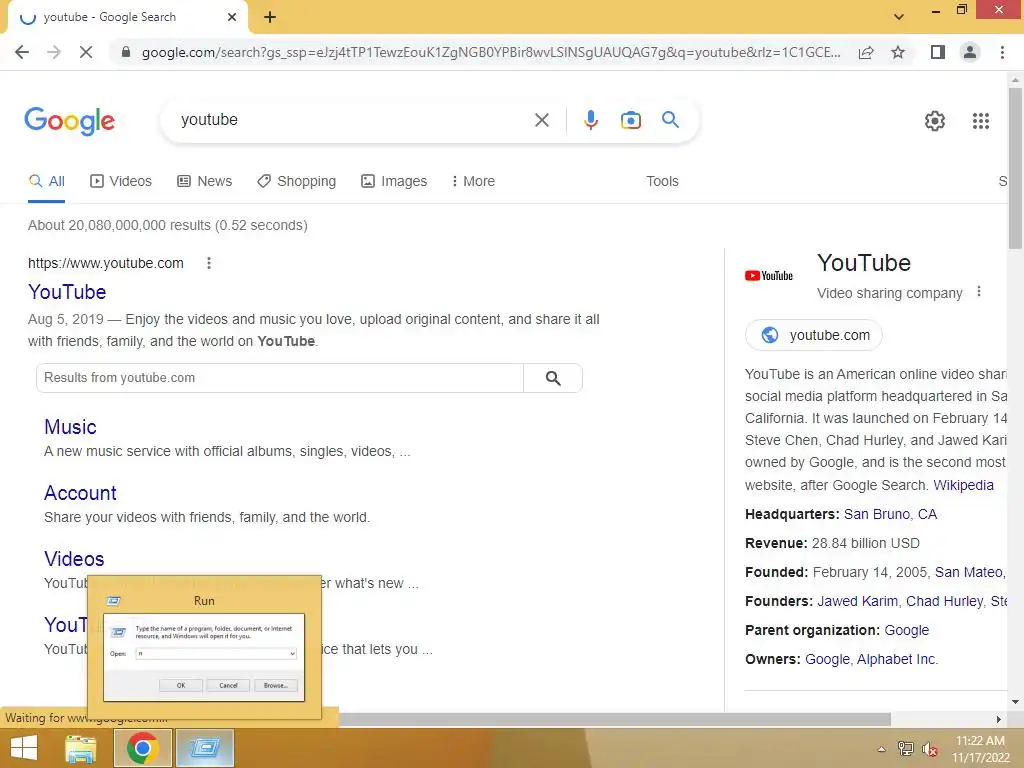Screen dimensions: 1024x768
Task: Open the YouTube main result link
Action: click(67, 292)
